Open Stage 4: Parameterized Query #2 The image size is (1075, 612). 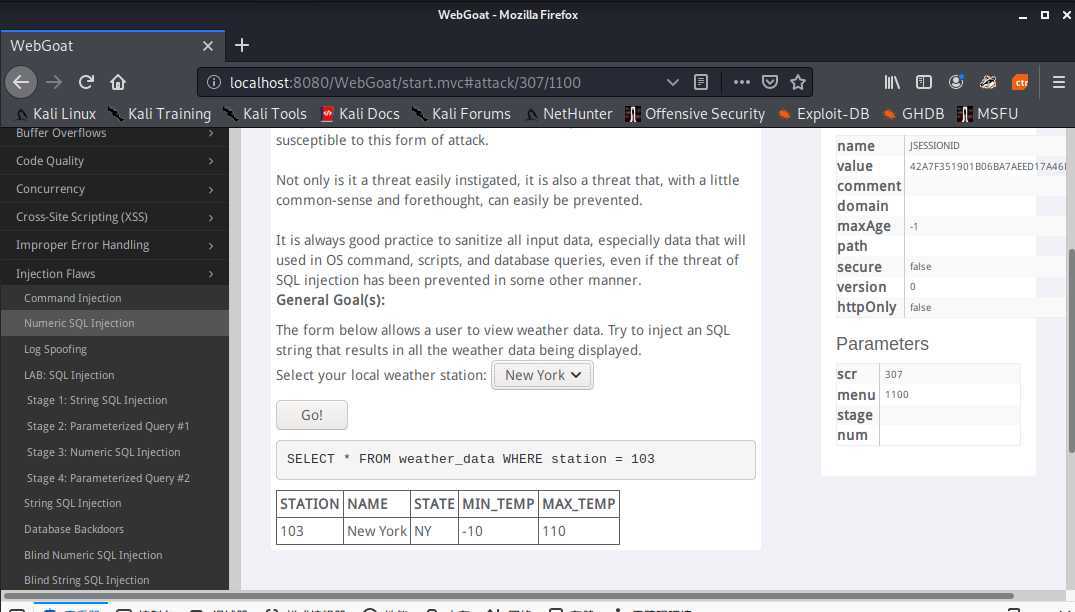point(108,478)
